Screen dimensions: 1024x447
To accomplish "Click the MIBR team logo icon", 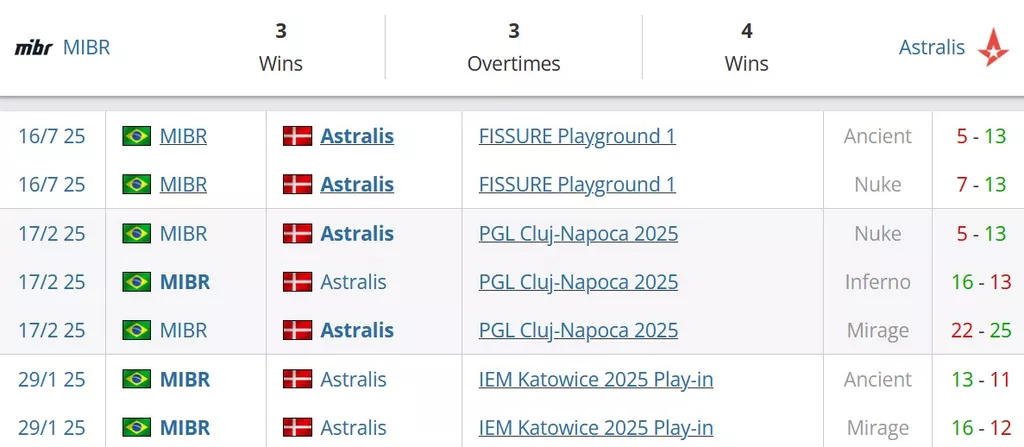I will tap(33, 48).
